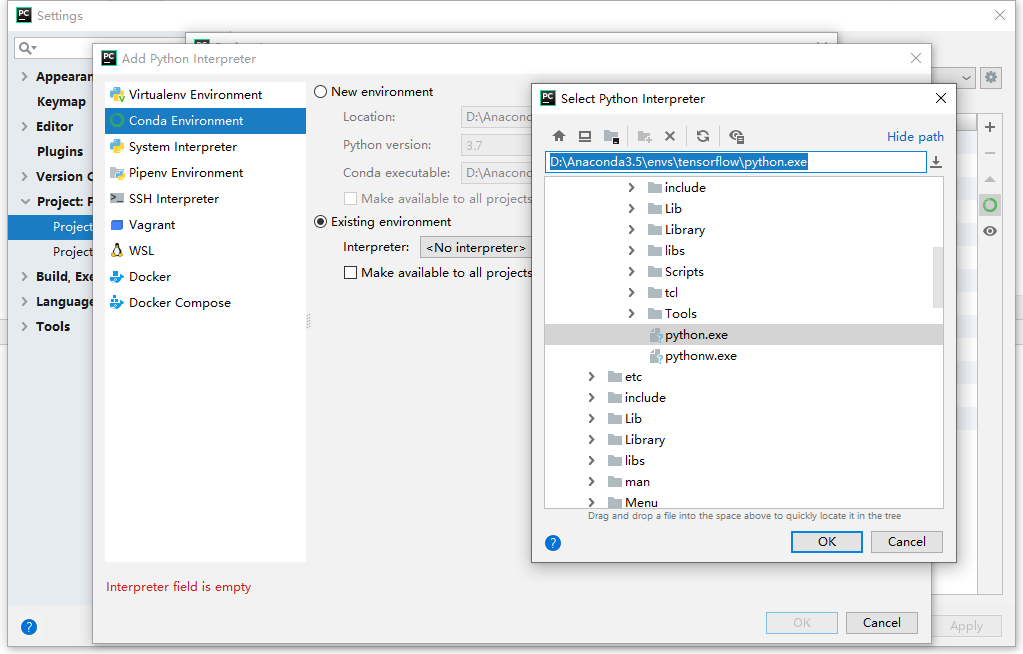Go to the home directory in file chooser
This screenshot has height=654, width=1023.
(558, 136)
